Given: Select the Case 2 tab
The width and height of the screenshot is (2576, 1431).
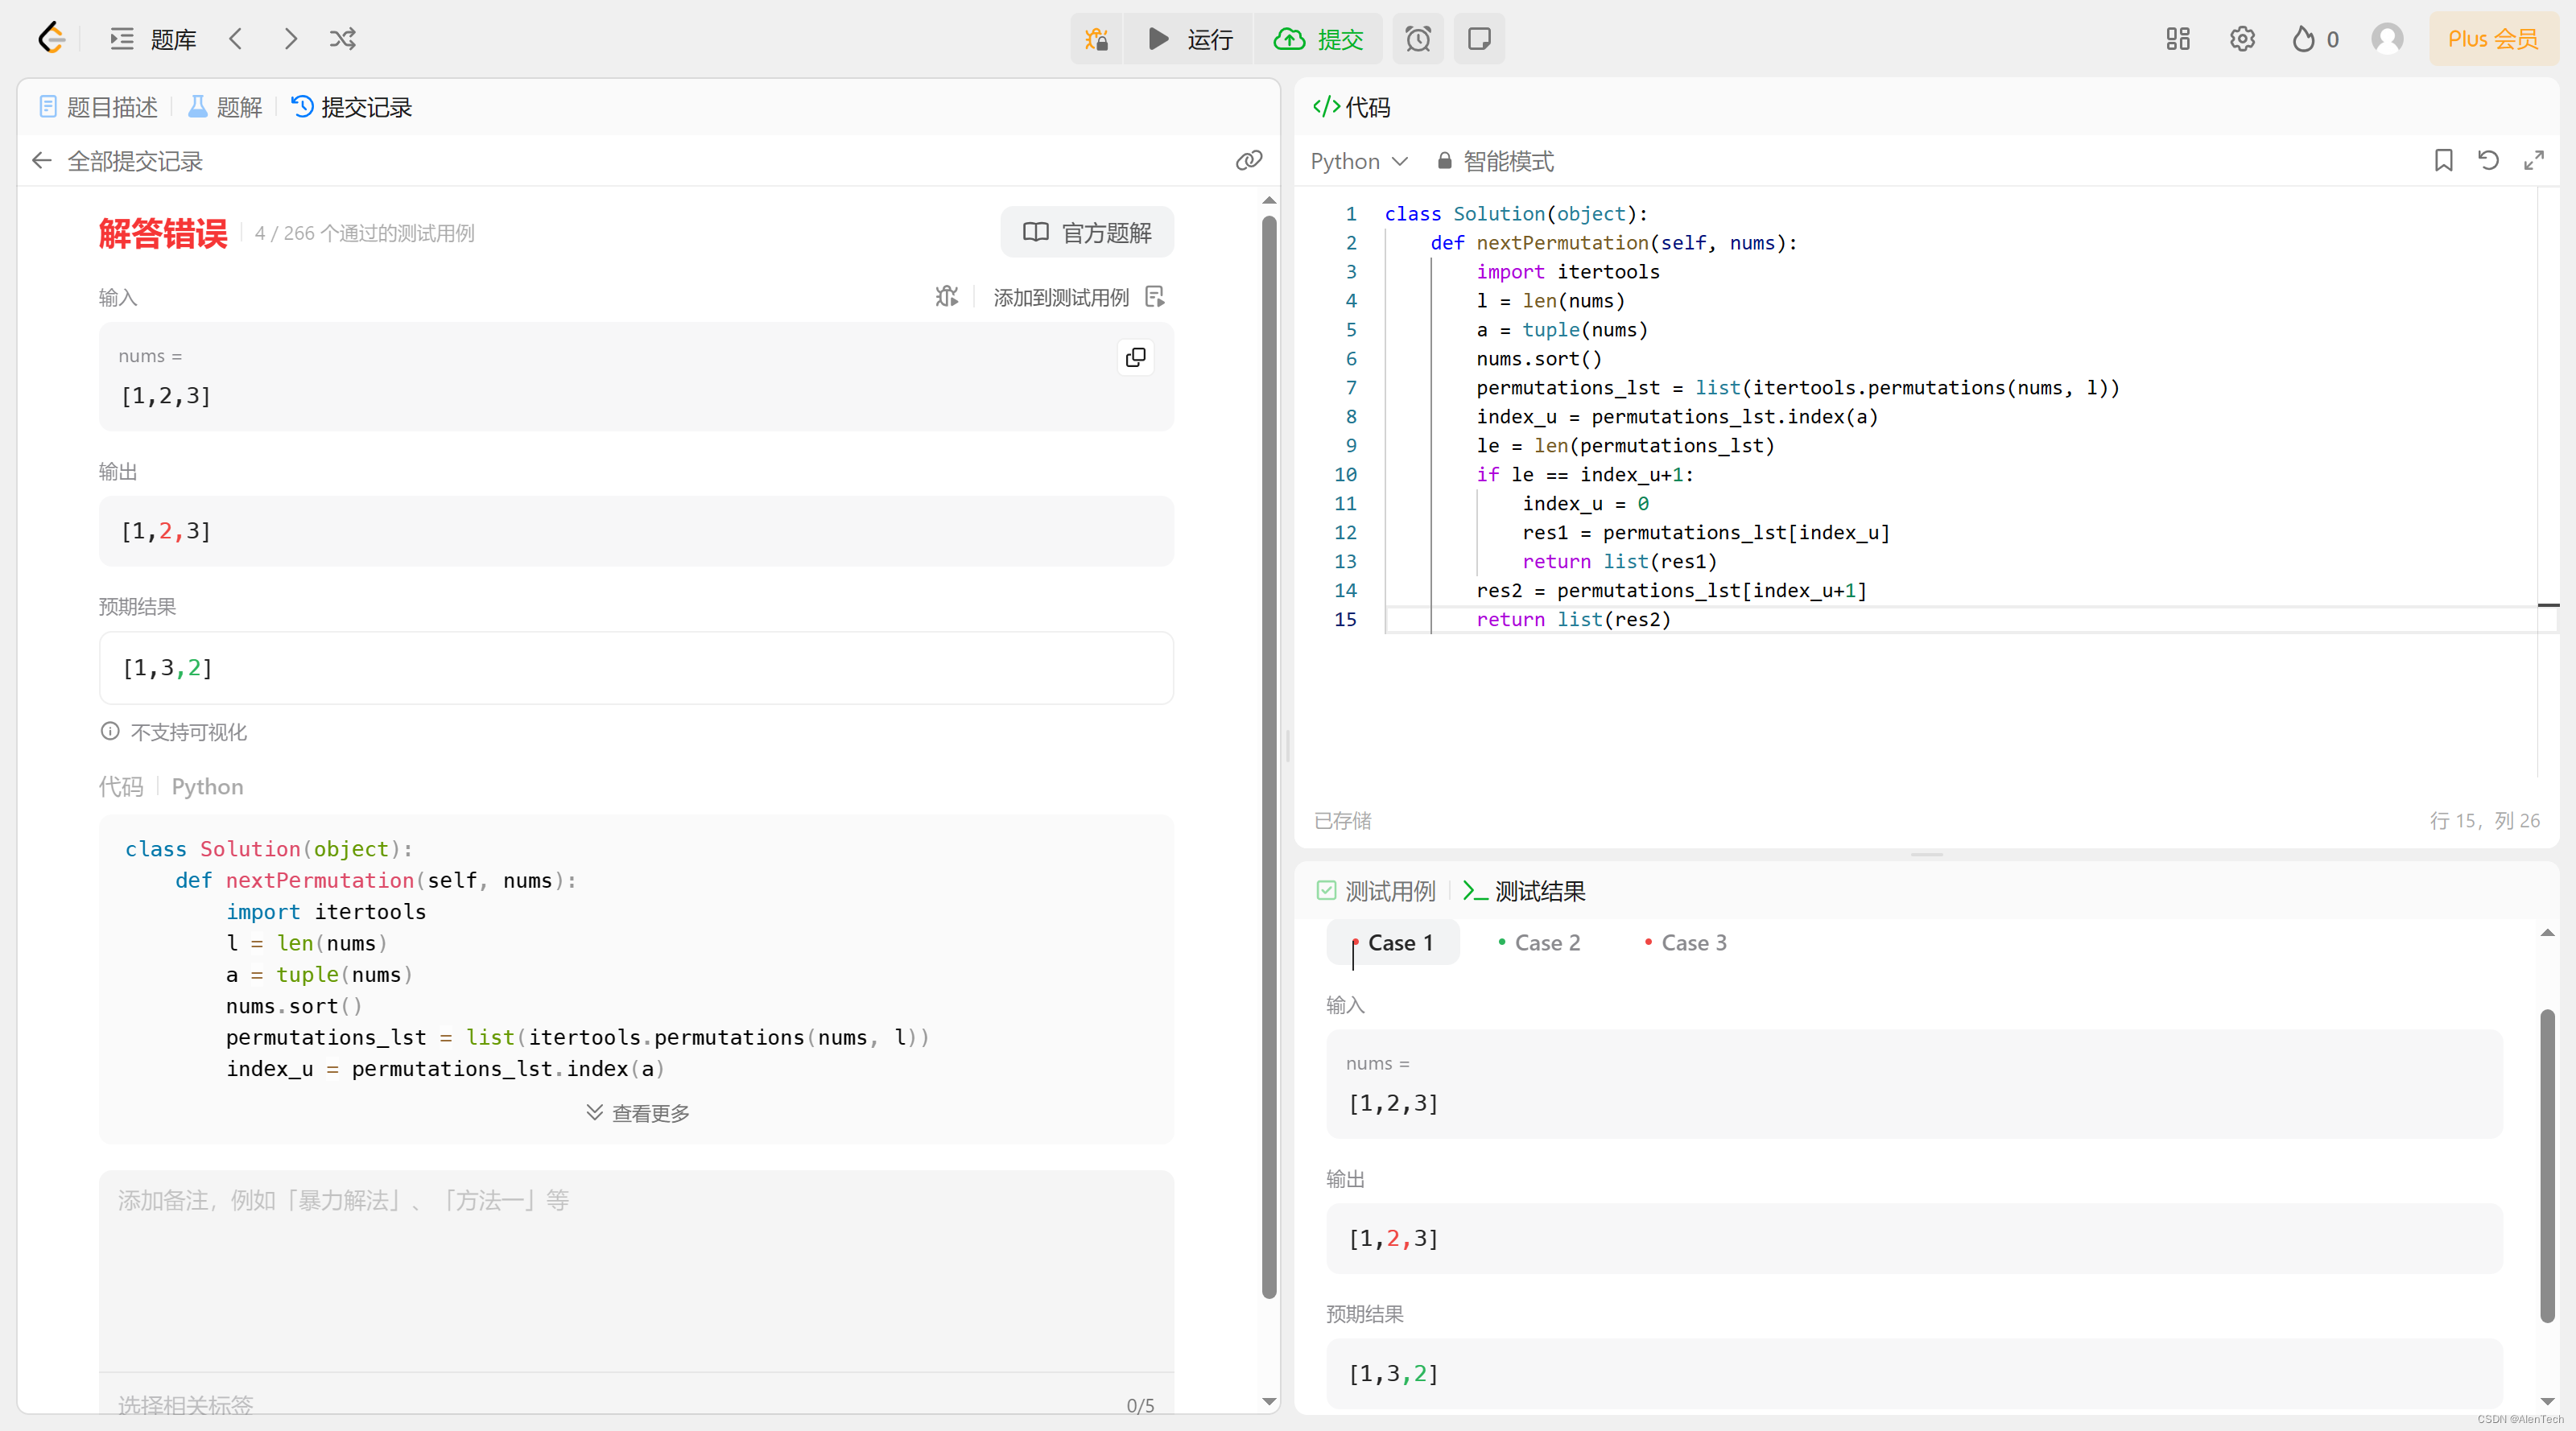Looking at the screenshot, I should pyautogui.click(x=1539, y=943).
